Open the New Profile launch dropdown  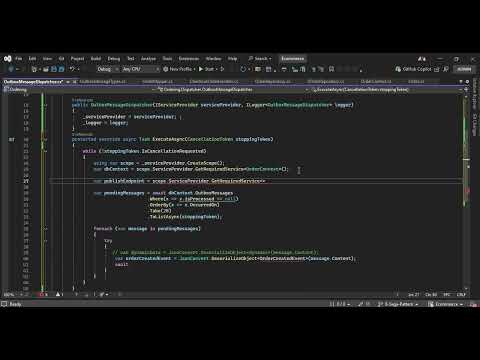coord(179,69)
